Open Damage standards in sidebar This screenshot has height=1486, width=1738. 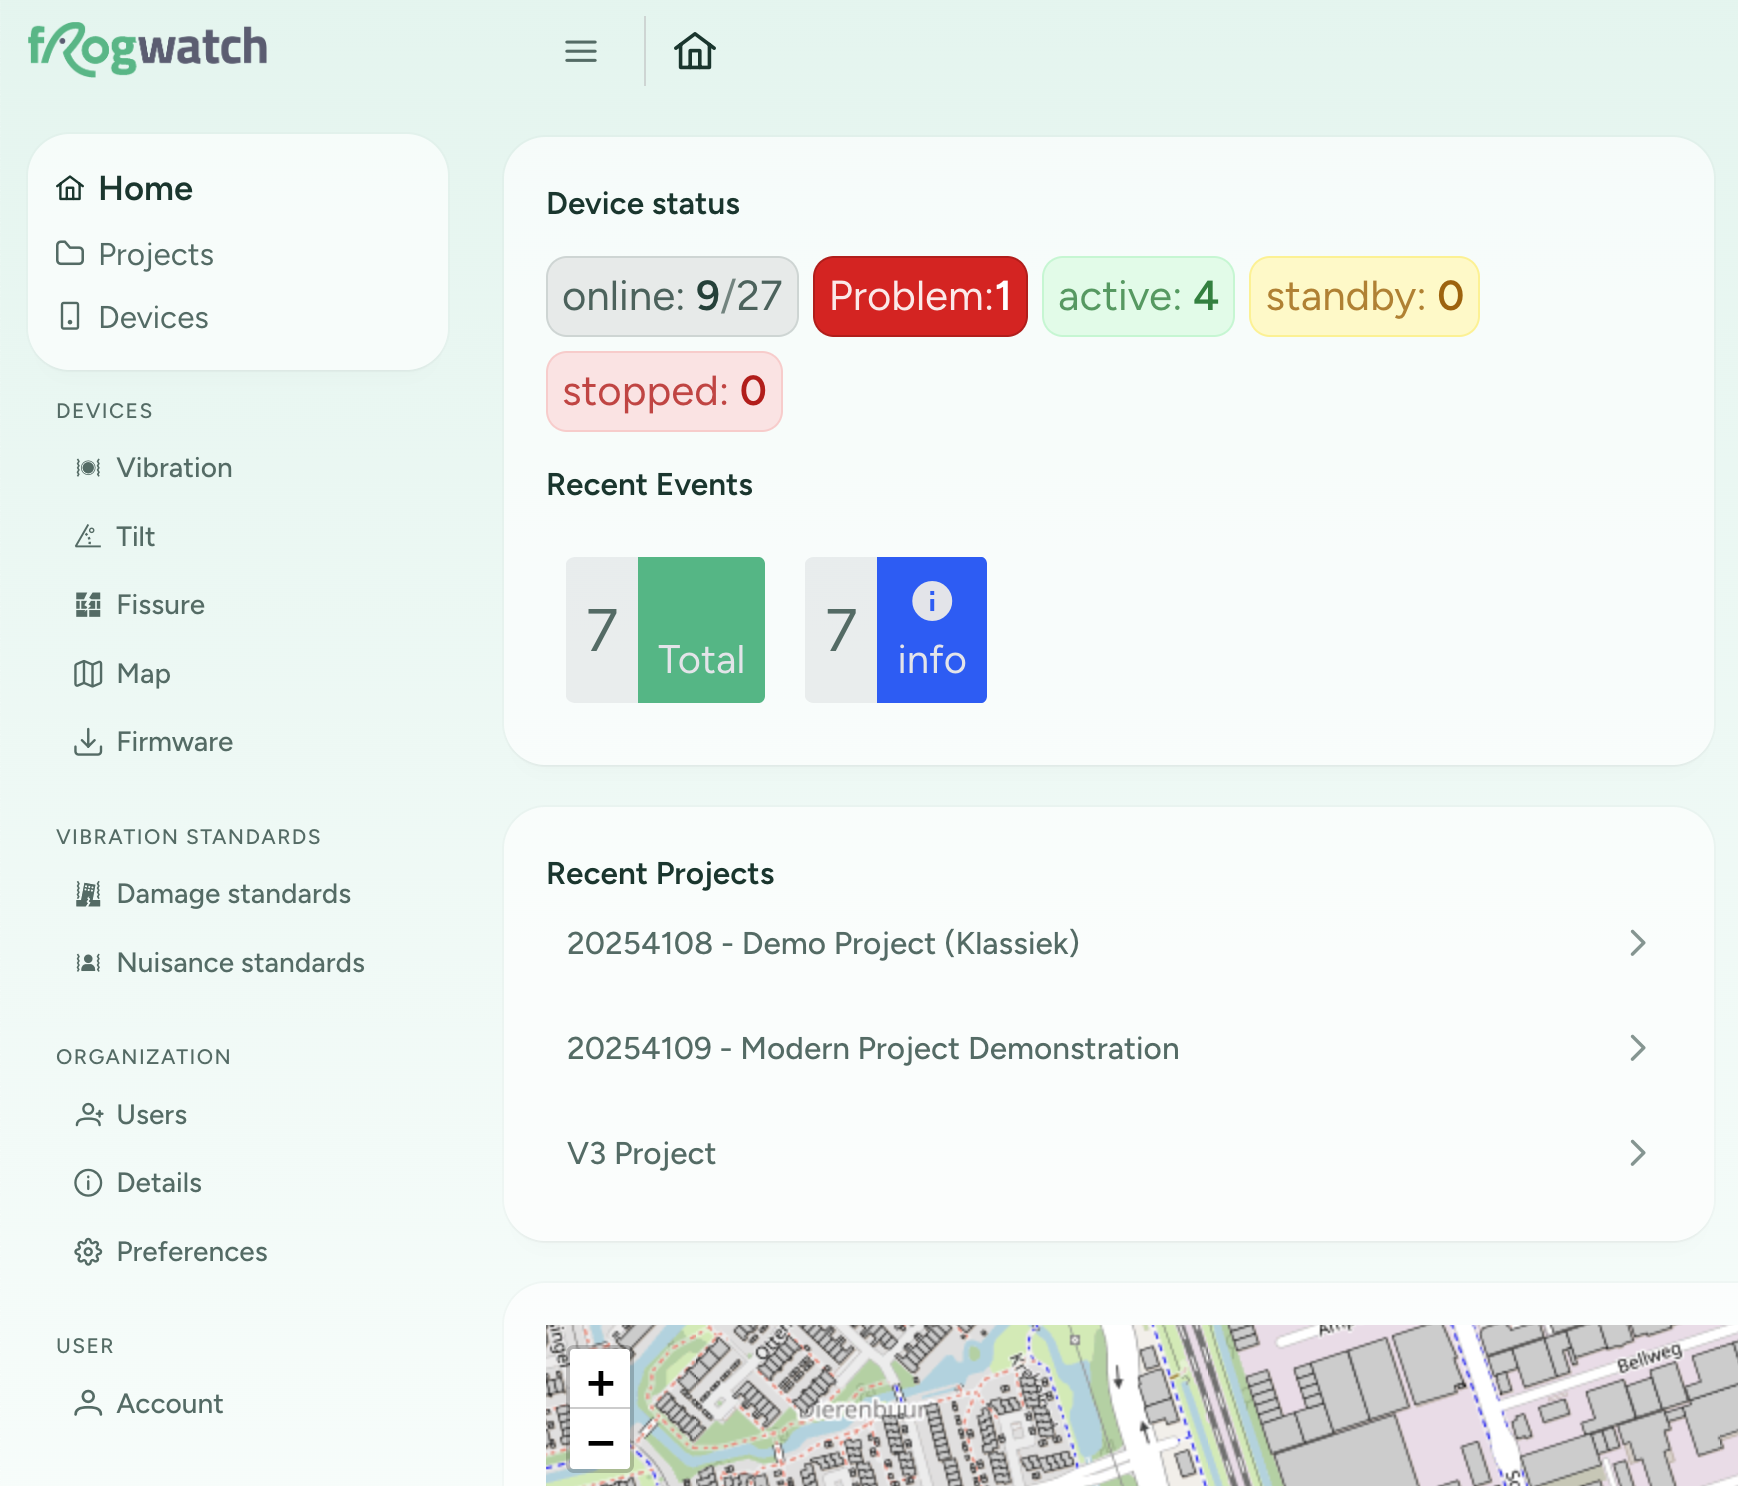pos(233,894)
